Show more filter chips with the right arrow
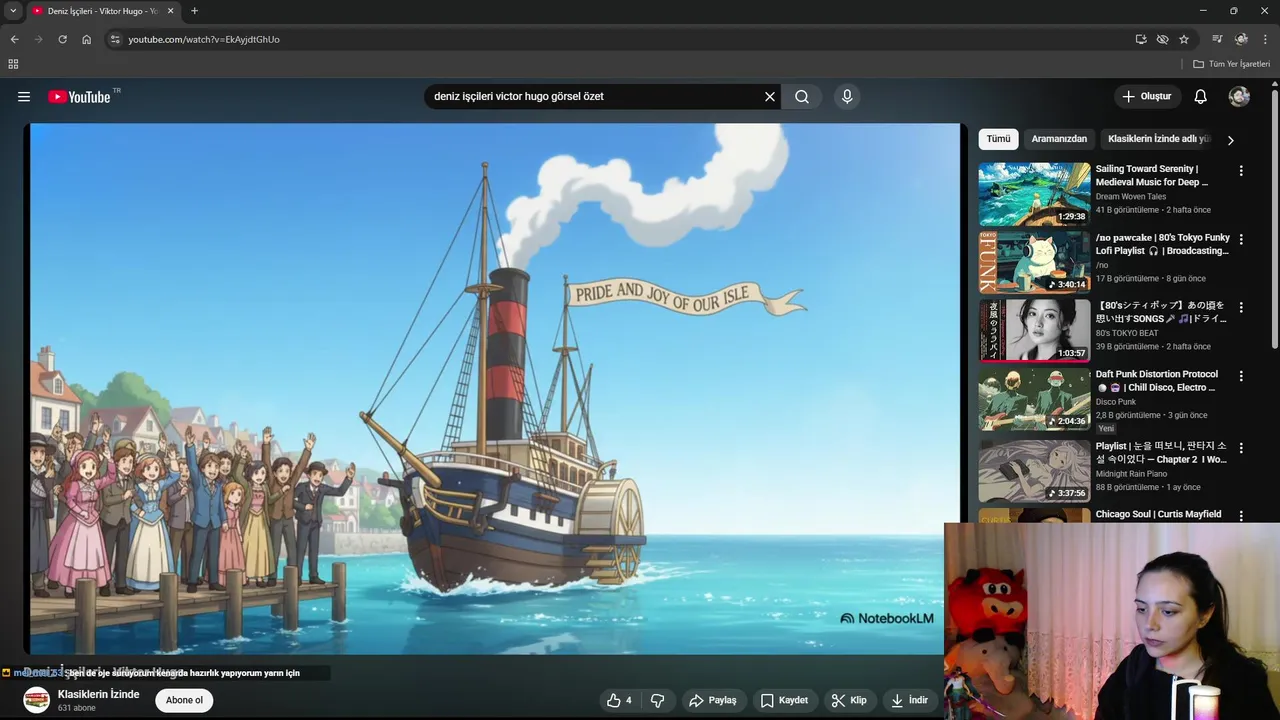 point(1230,140)
